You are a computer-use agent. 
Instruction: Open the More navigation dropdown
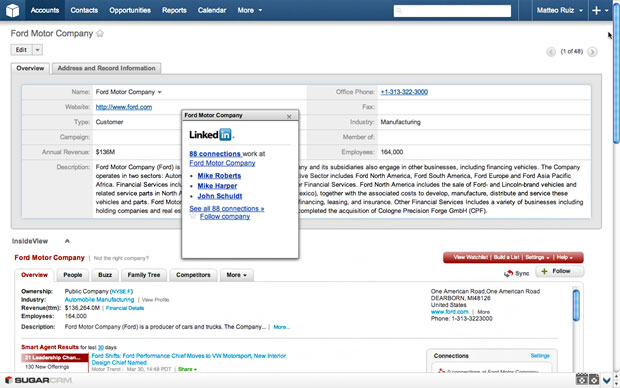click(x=250, y=10)
